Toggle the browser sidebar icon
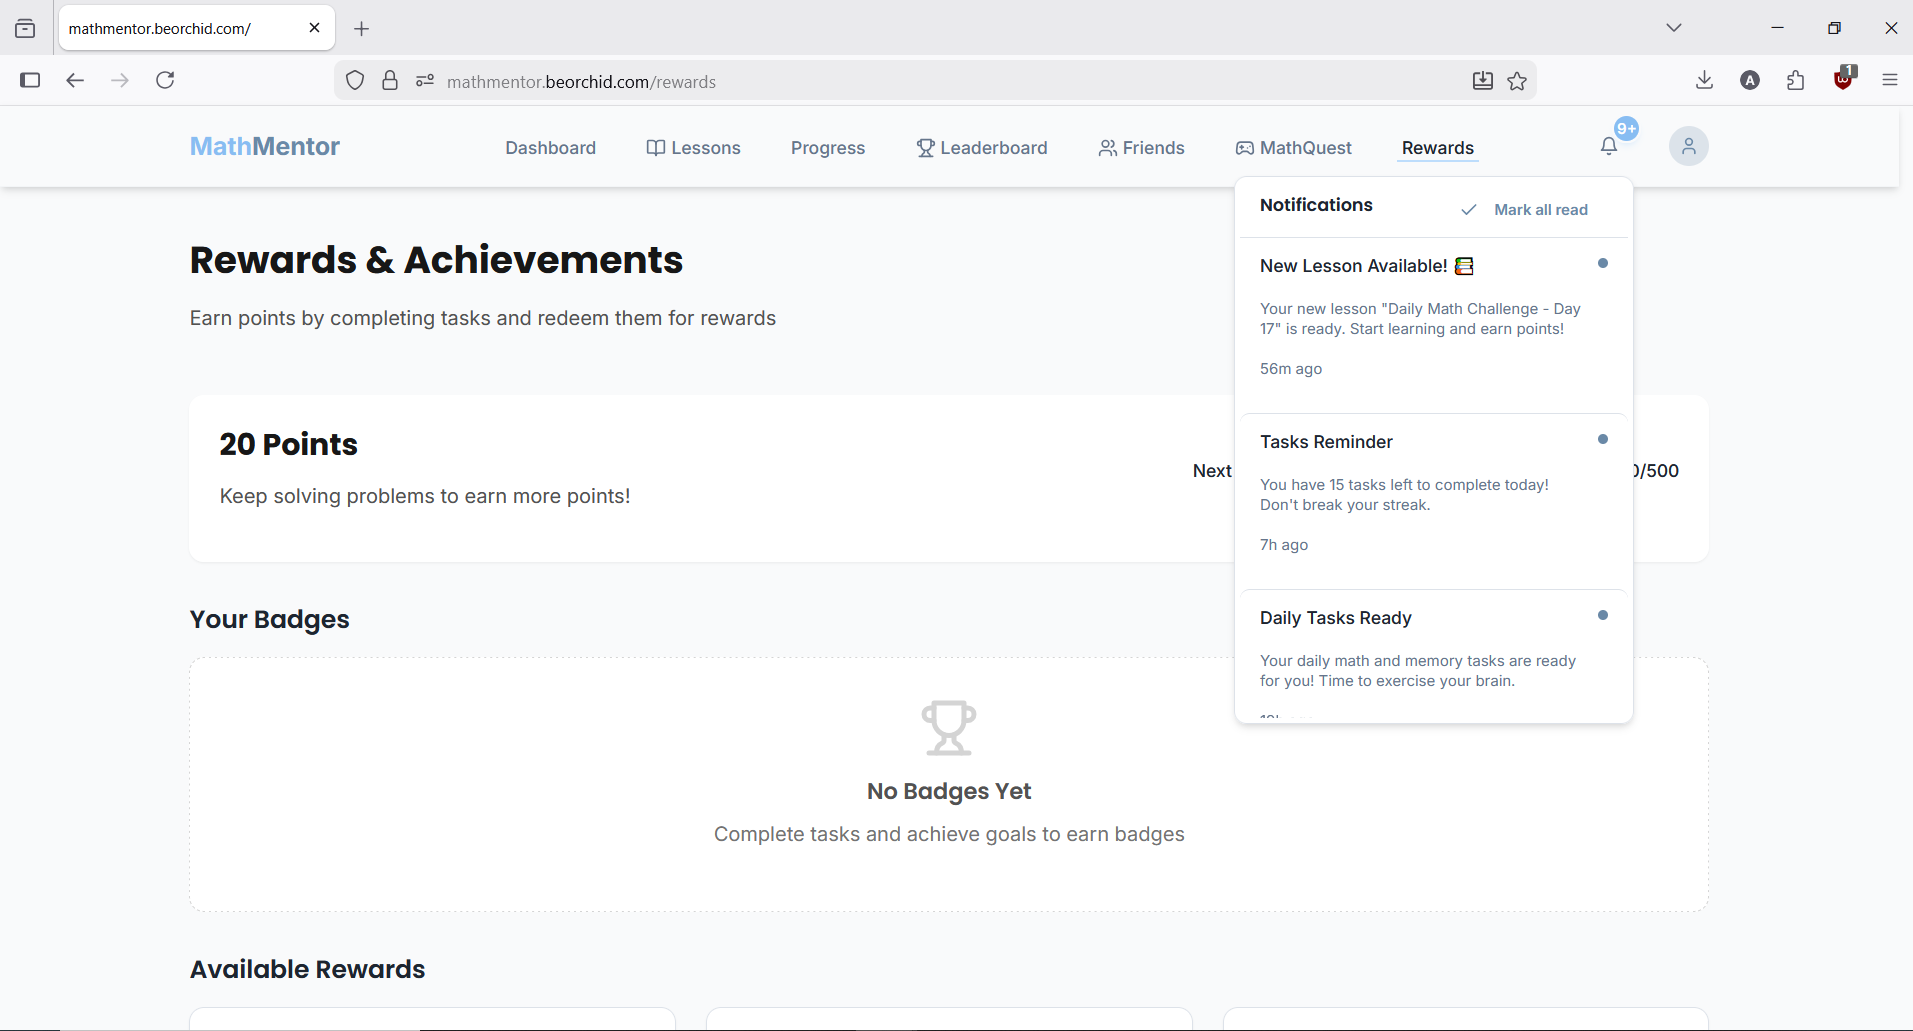Image resolution: width=1913 pixels, height=1031 pixels. coord(30,81)
